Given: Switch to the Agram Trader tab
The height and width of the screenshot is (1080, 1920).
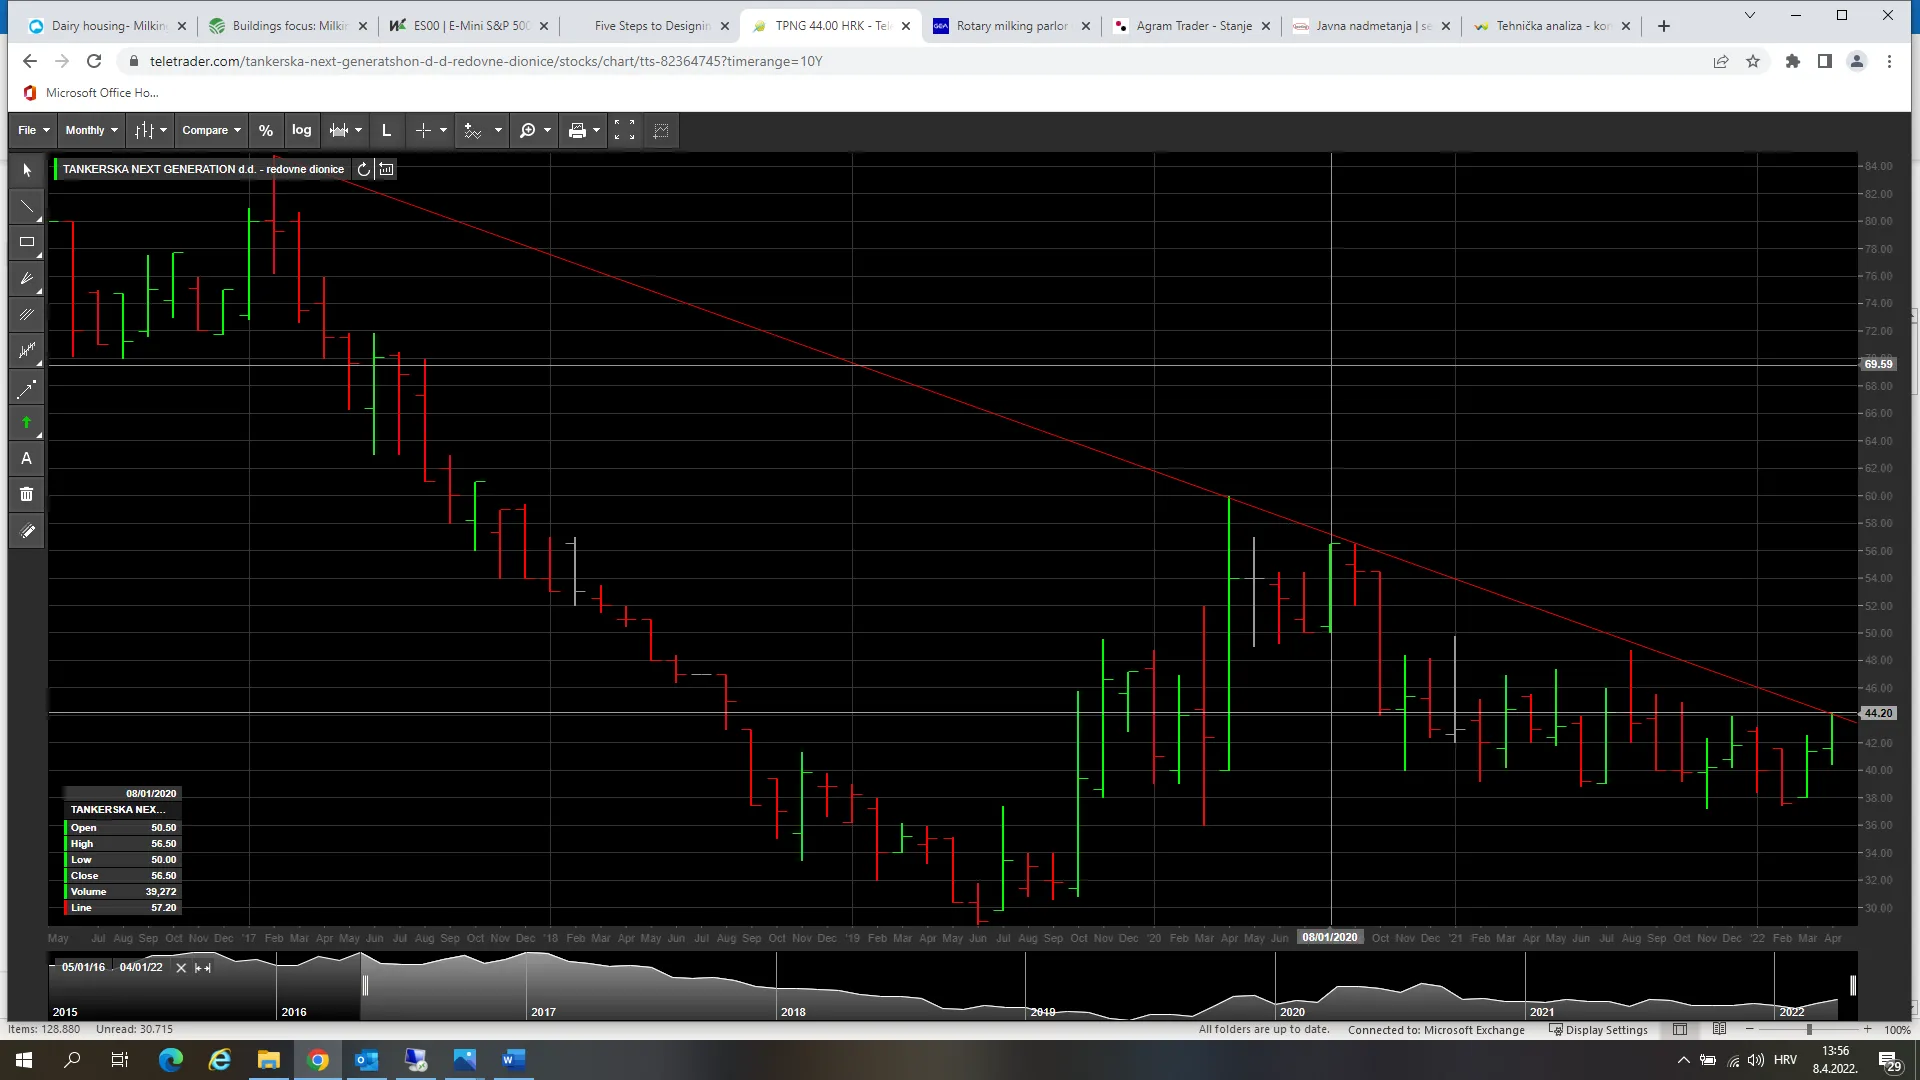Looking at the screenshot, I should [x=1193, y=26].
